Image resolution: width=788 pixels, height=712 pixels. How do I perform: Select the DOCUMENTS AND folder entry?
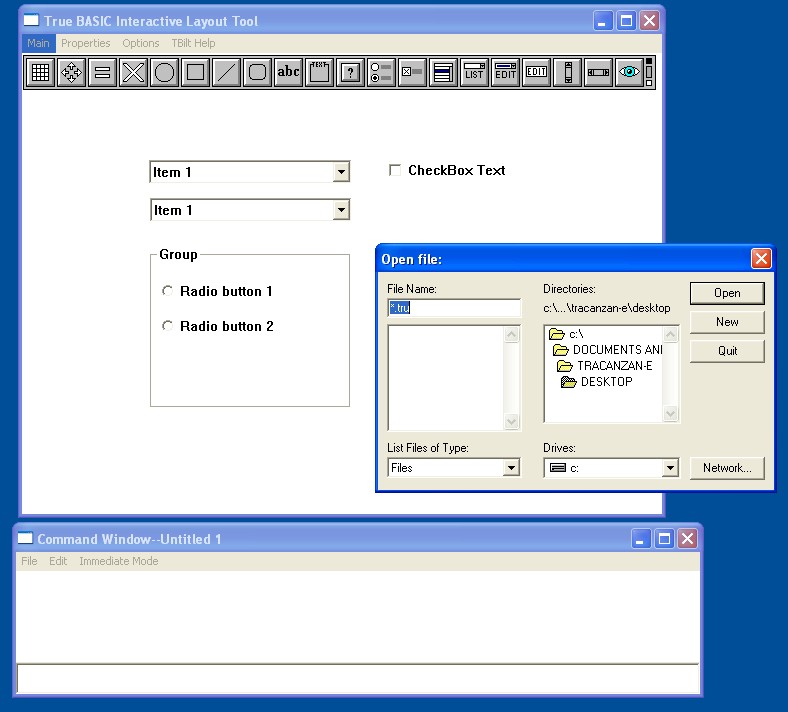click(608, 350)
